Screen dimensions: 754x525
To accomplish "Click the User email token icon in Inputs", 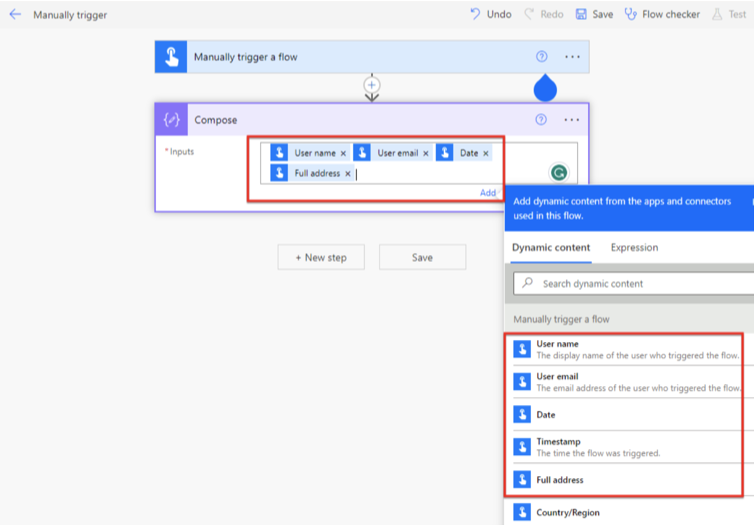I will [x=362, y=153].
